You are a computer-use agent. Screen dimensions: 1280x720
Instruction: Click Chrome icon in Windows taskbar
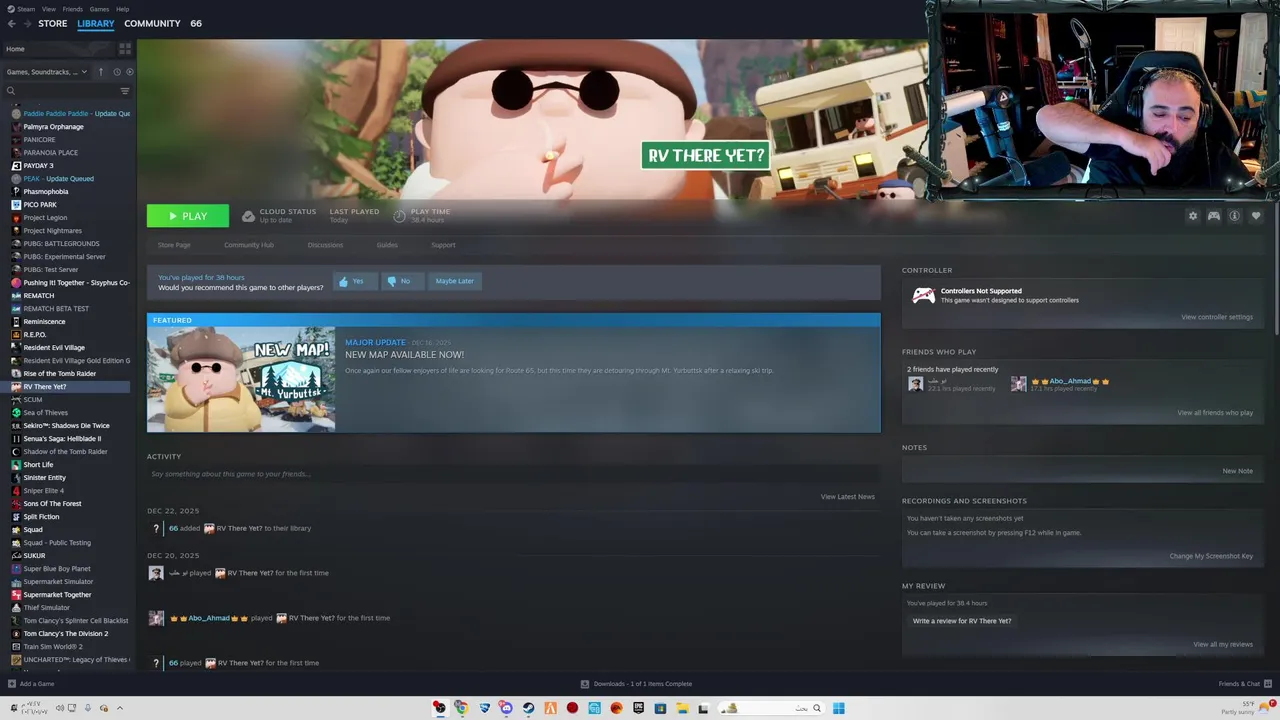[462, 708]
